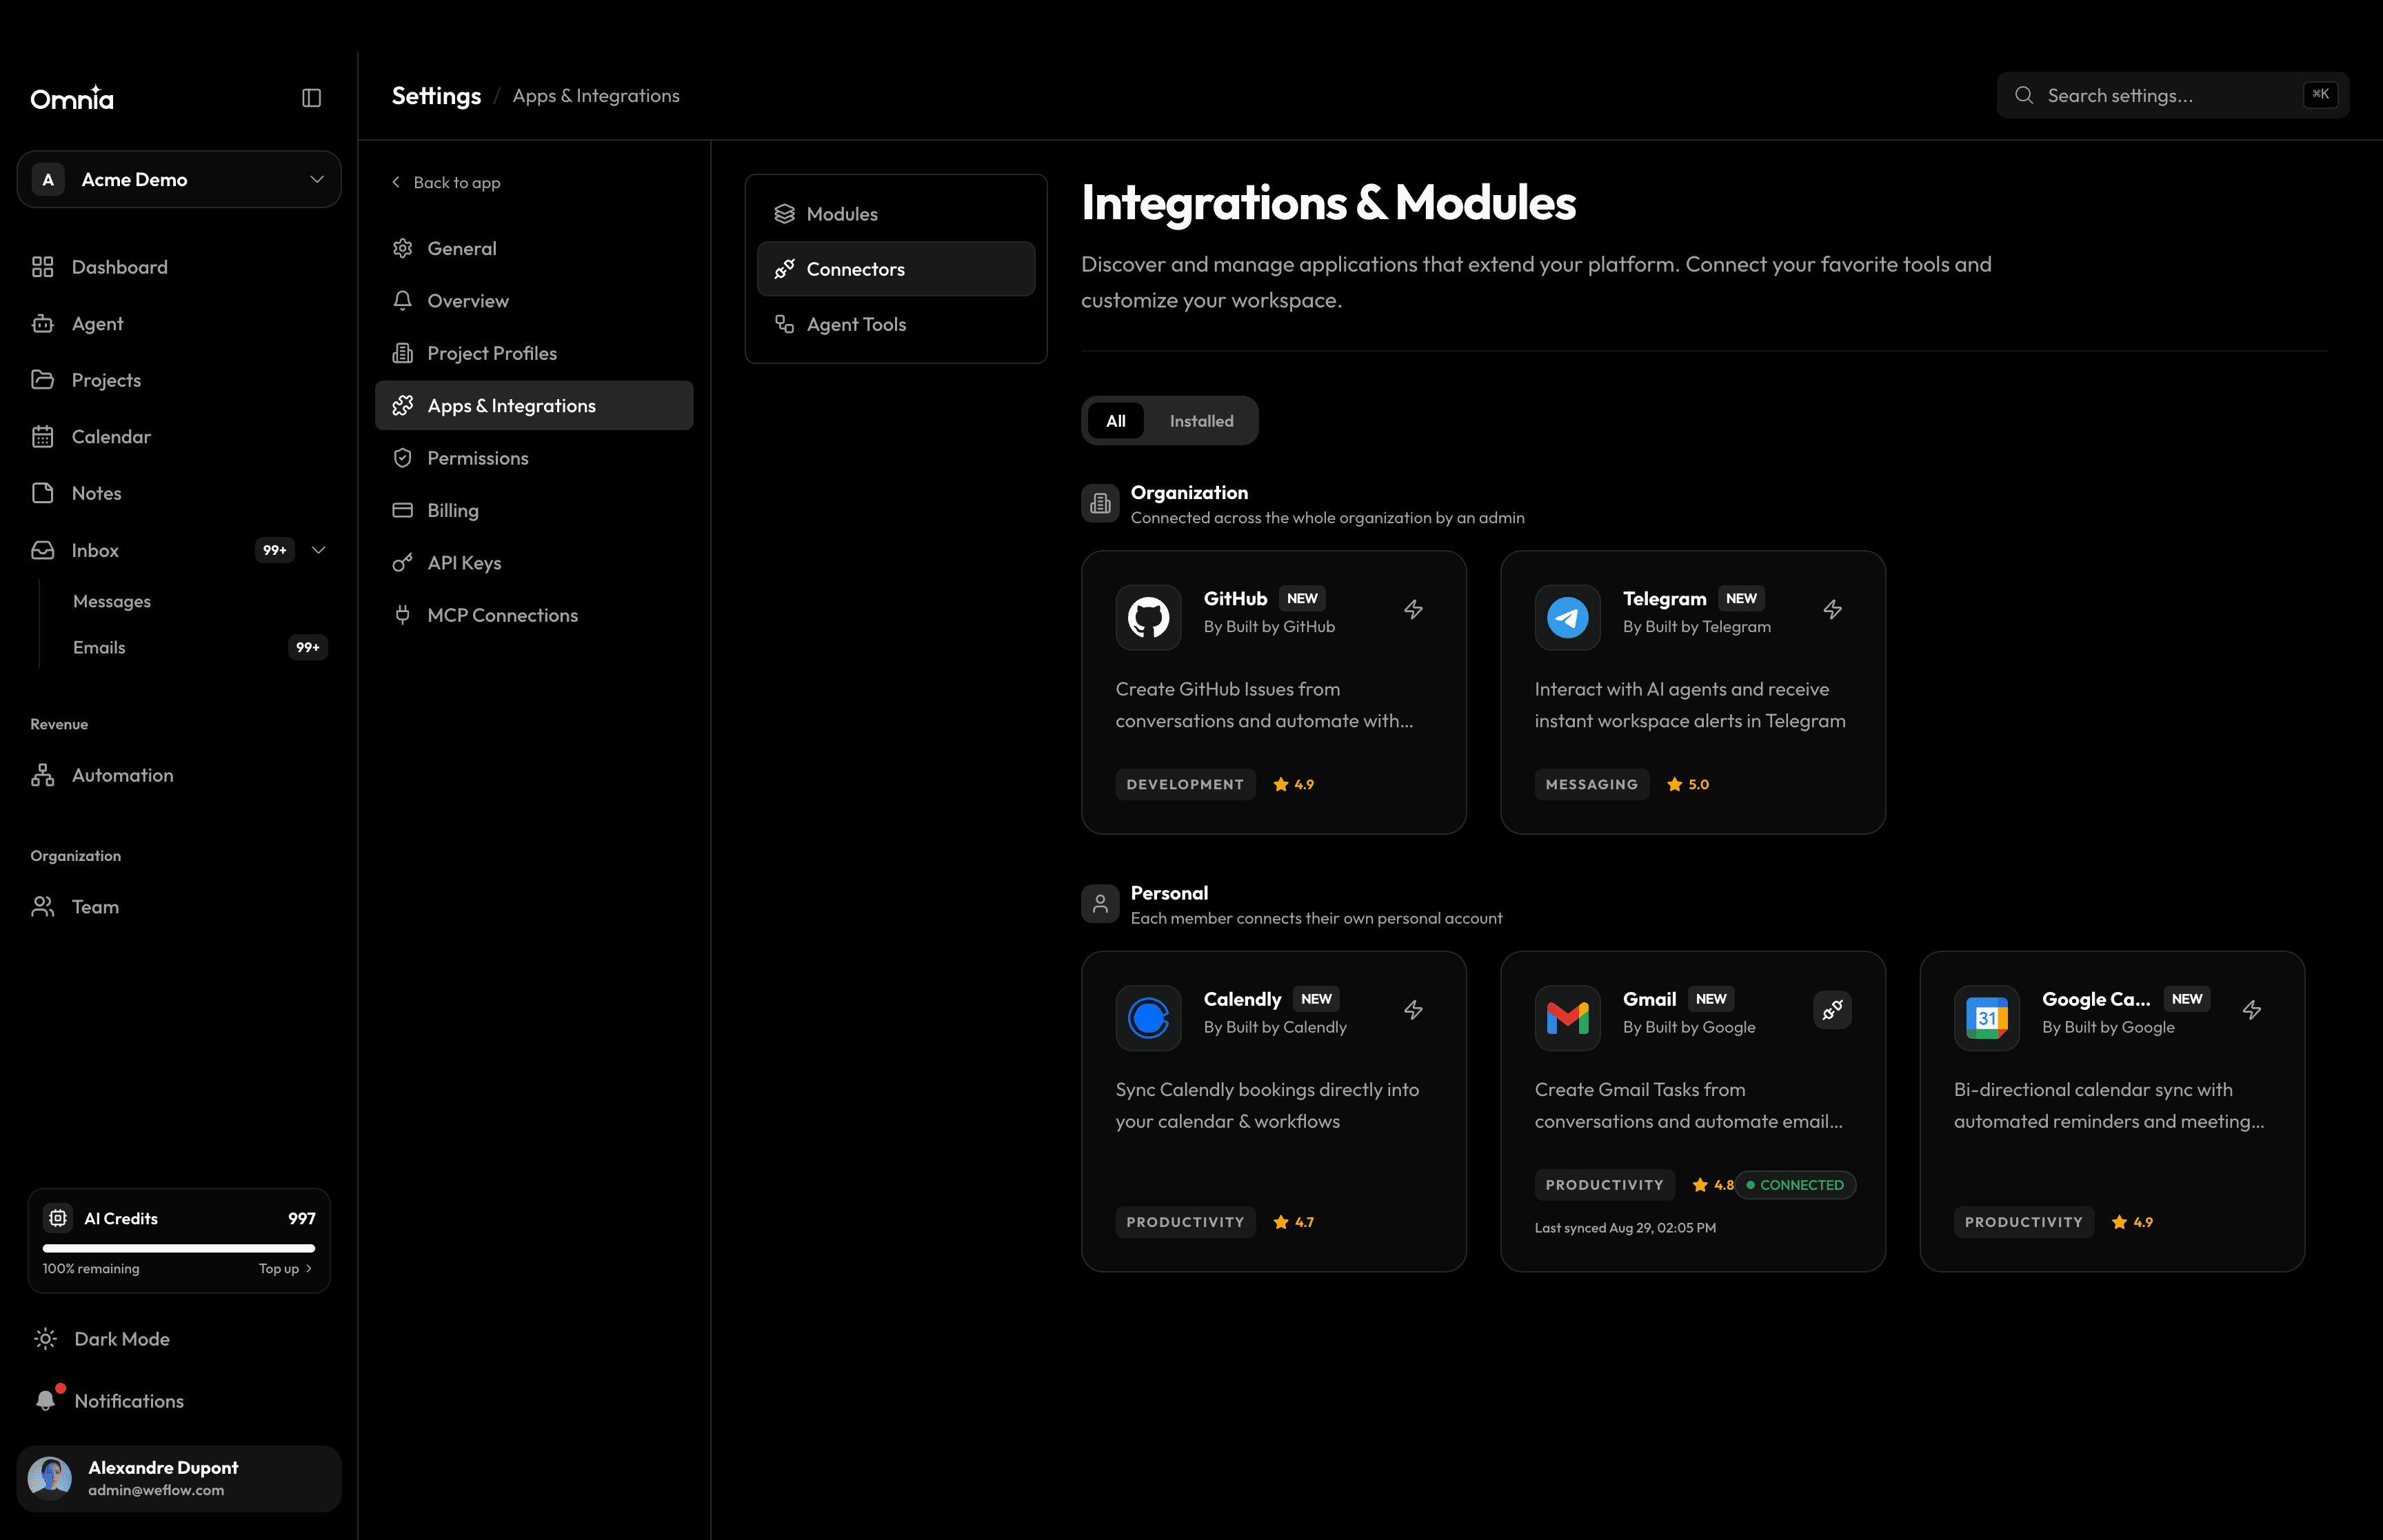2383x1540 pixels.
Task: Click the Omnia logo
Action: (x=72, y=98)
